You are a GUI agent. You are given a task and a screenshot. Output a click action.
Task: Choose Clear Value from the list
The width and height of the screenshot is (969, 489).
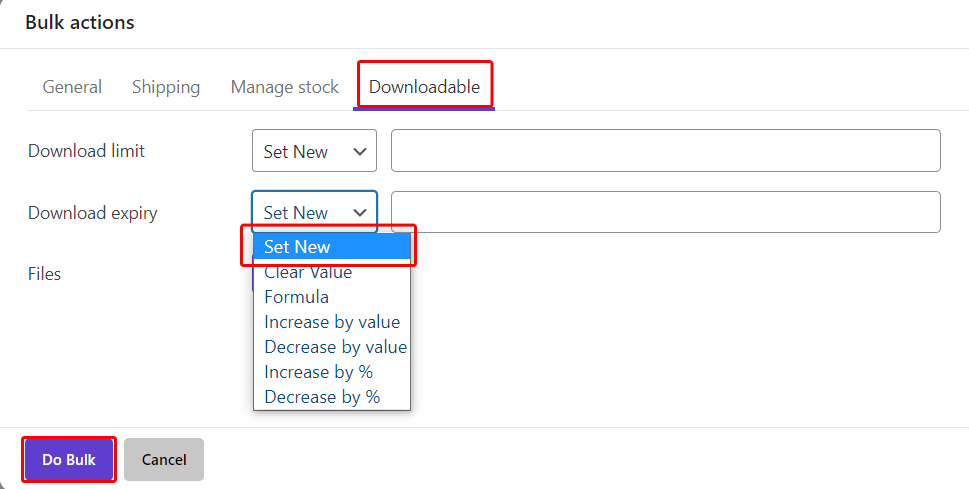(x=308, y=272)
